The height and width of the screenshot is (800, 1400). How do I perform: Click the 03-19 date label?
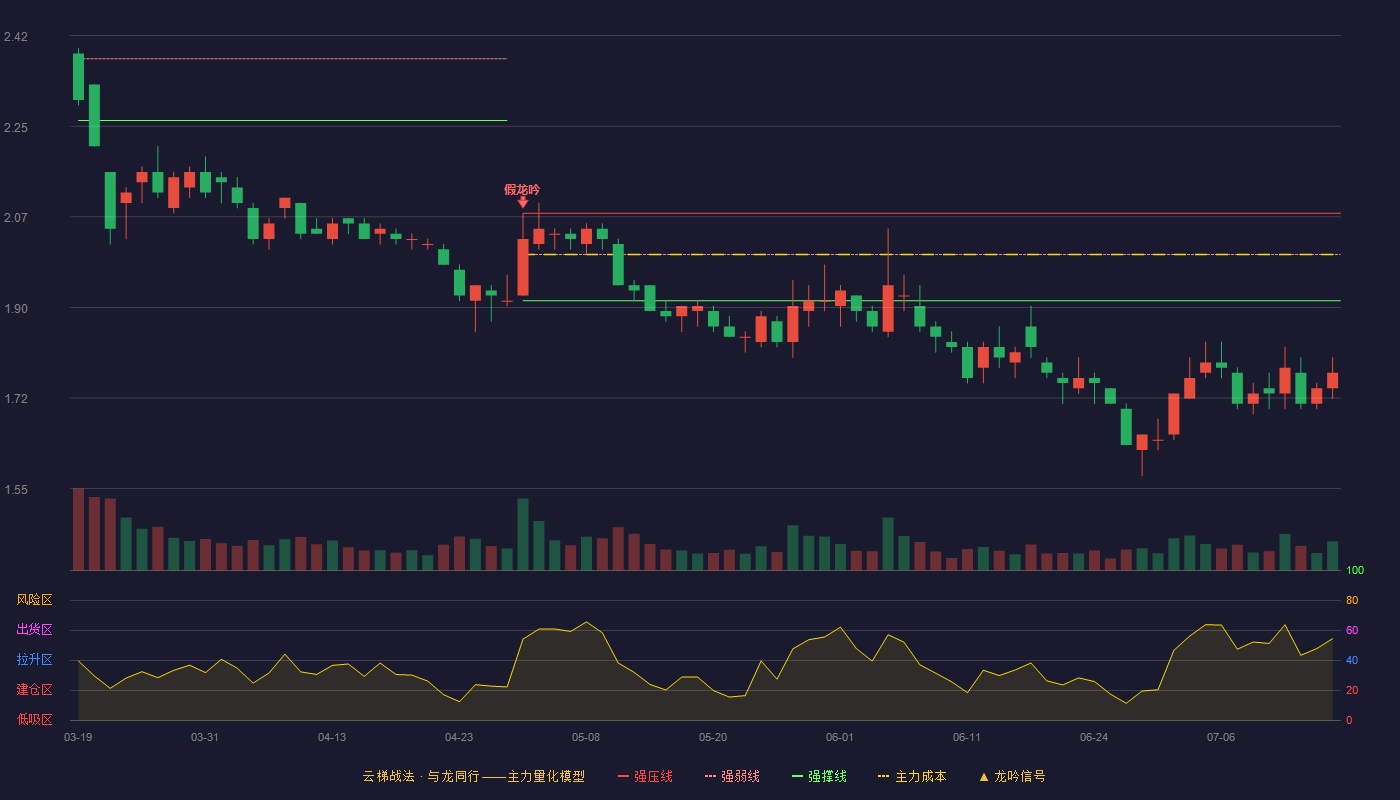[x=78, y=737]
